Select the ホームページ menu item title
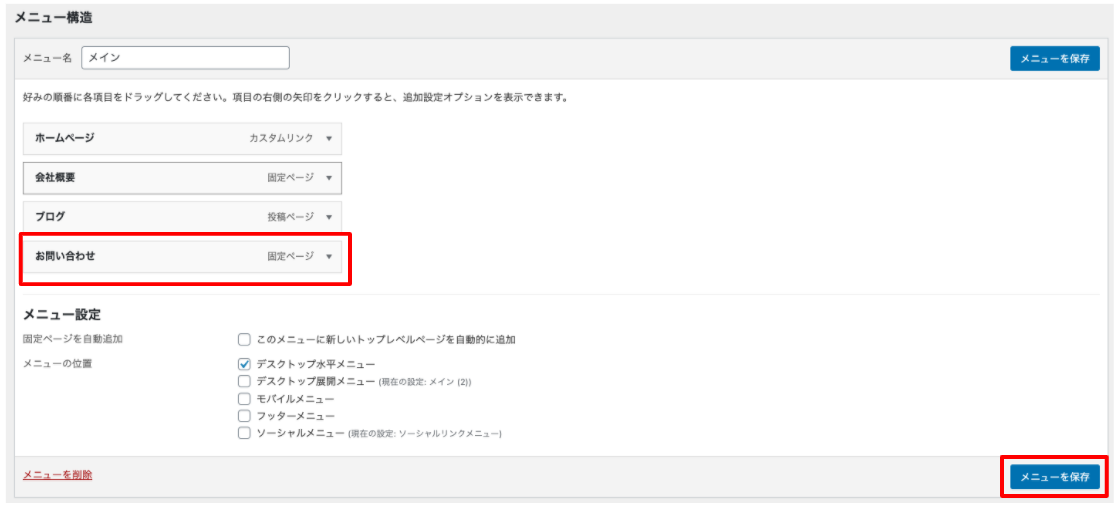 (x=65, y=139)
